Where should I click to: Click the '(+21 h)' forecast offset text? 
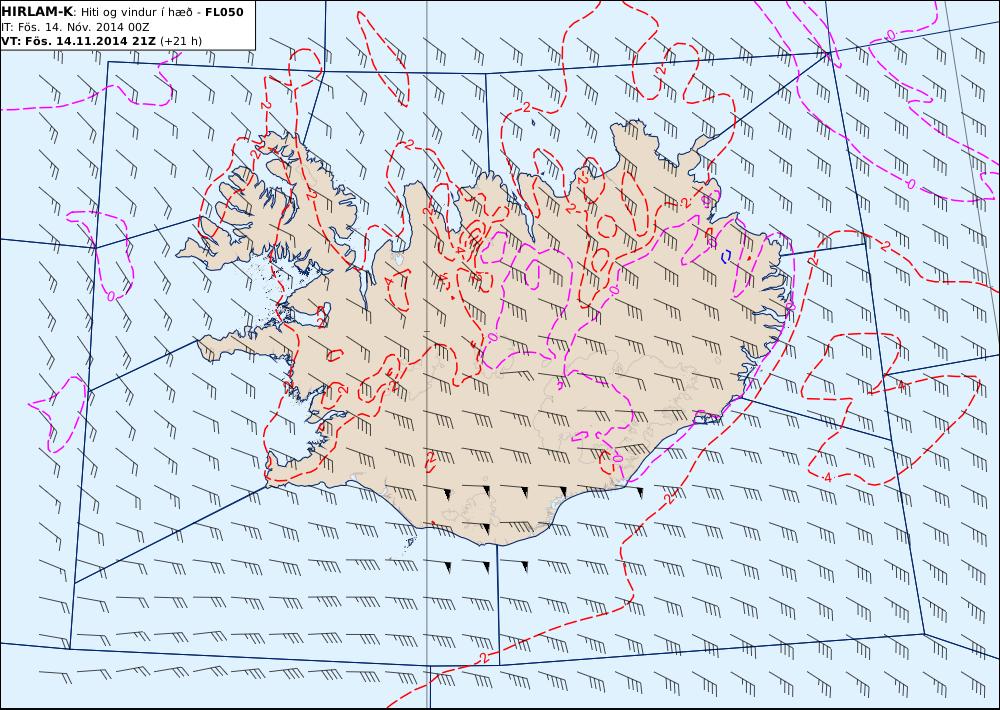[x=180, y=41]
